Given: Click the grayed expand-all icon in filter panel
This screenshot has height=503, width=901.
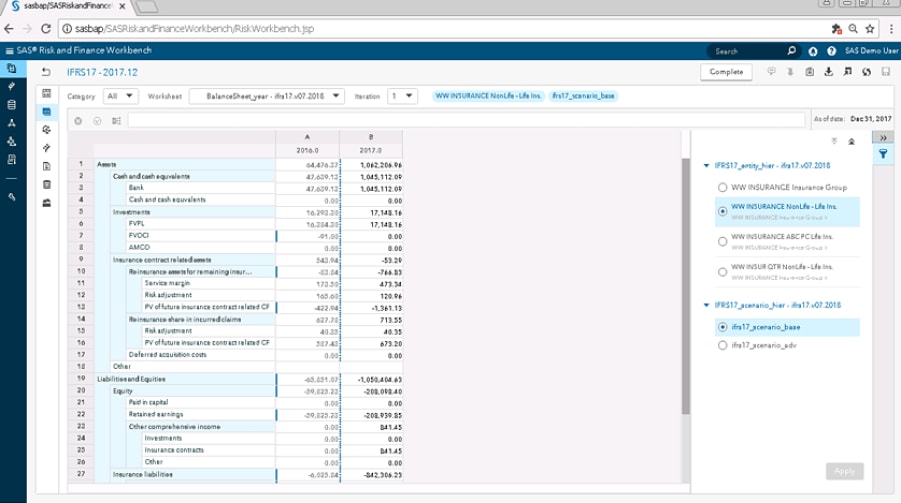Looking at the screenshot, I should 834,141.
